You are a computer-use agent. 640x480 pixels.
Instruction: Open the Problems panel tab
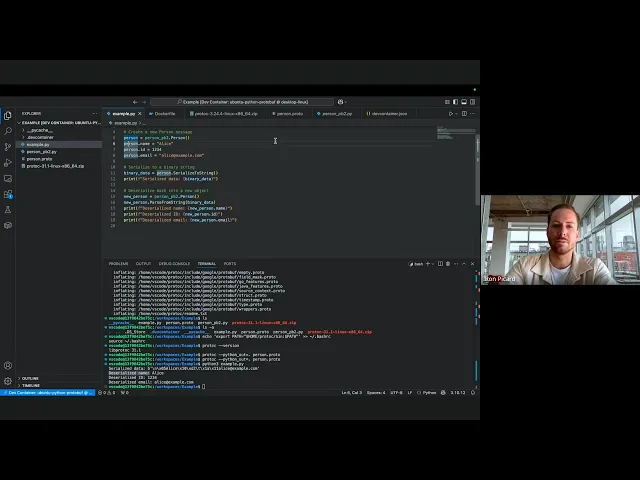[x=118, y=264]
